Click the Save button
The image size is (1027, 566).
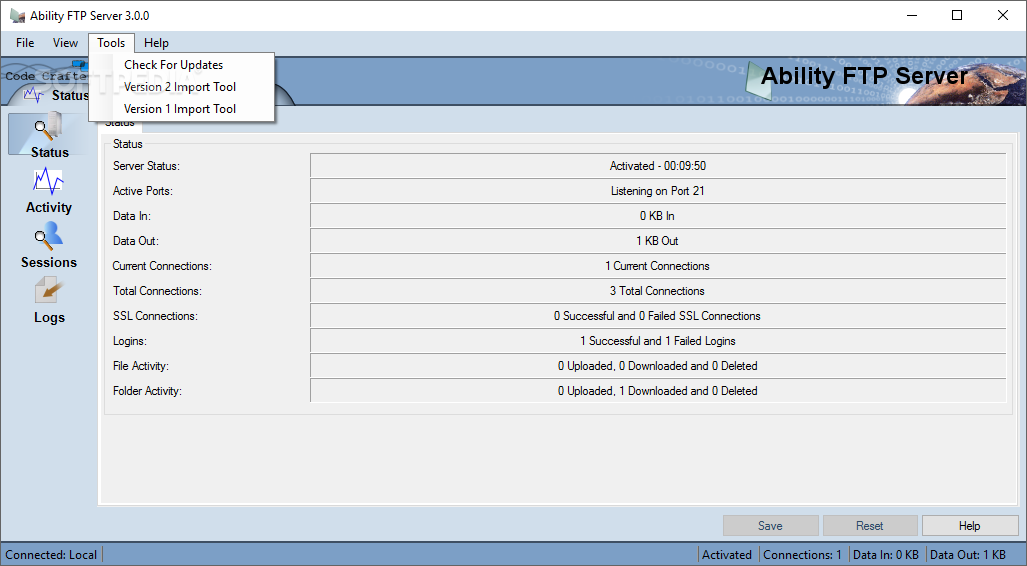pos(770,525)
